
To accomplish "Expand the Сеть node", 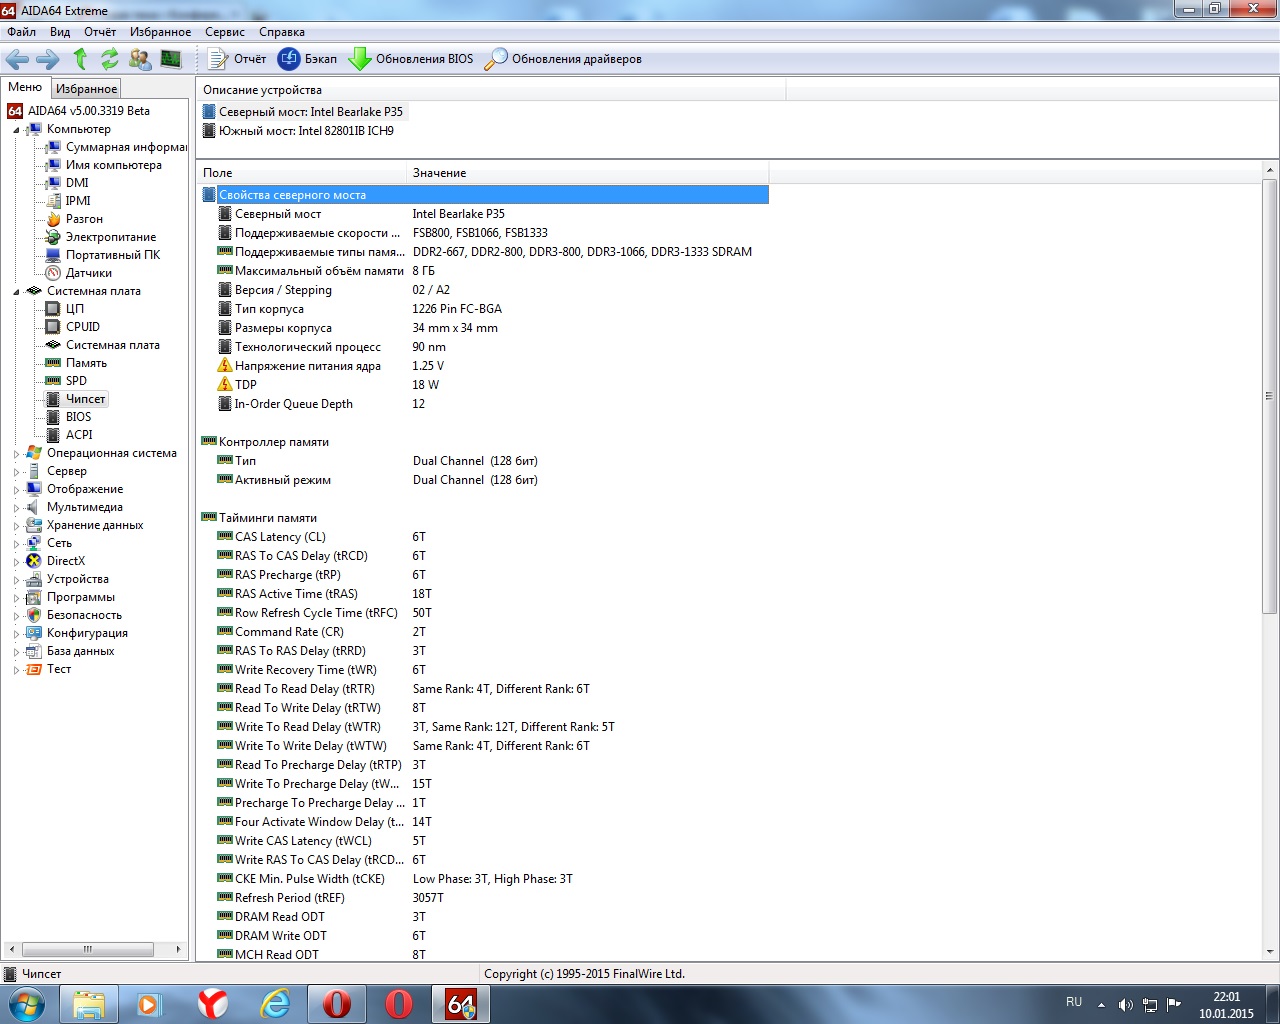I will pos(16,544).
